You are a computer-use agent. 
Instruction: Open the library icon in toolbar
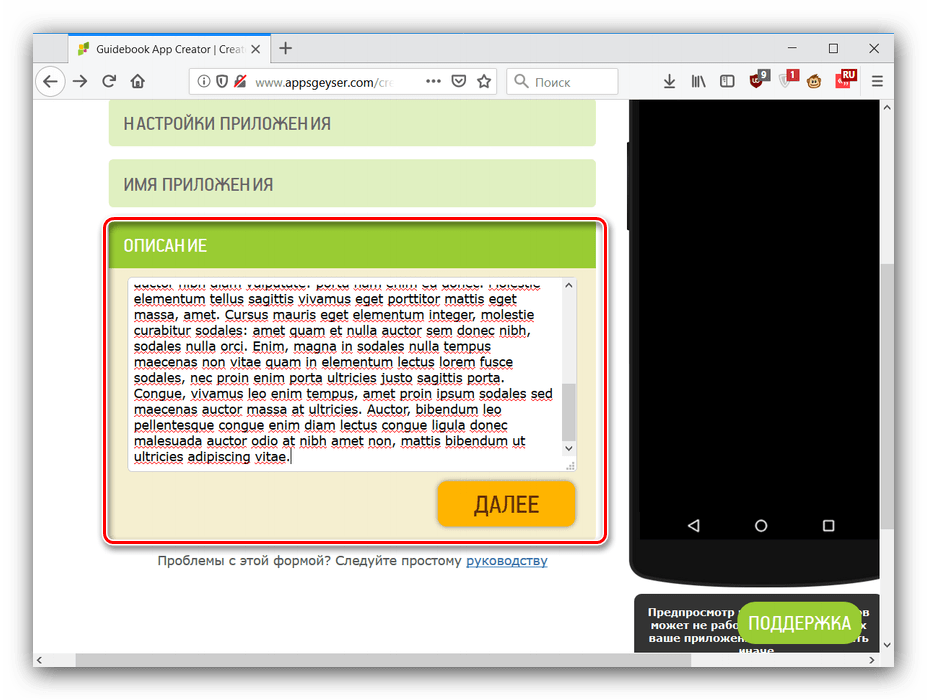click(x=698, y=82)
